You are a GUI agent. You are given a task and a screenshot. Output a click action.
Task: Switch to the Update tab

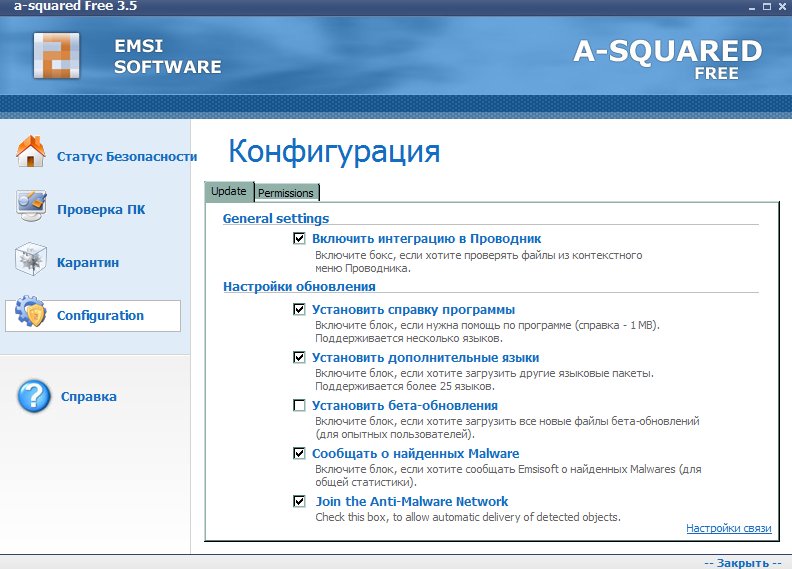coord(229,191)
